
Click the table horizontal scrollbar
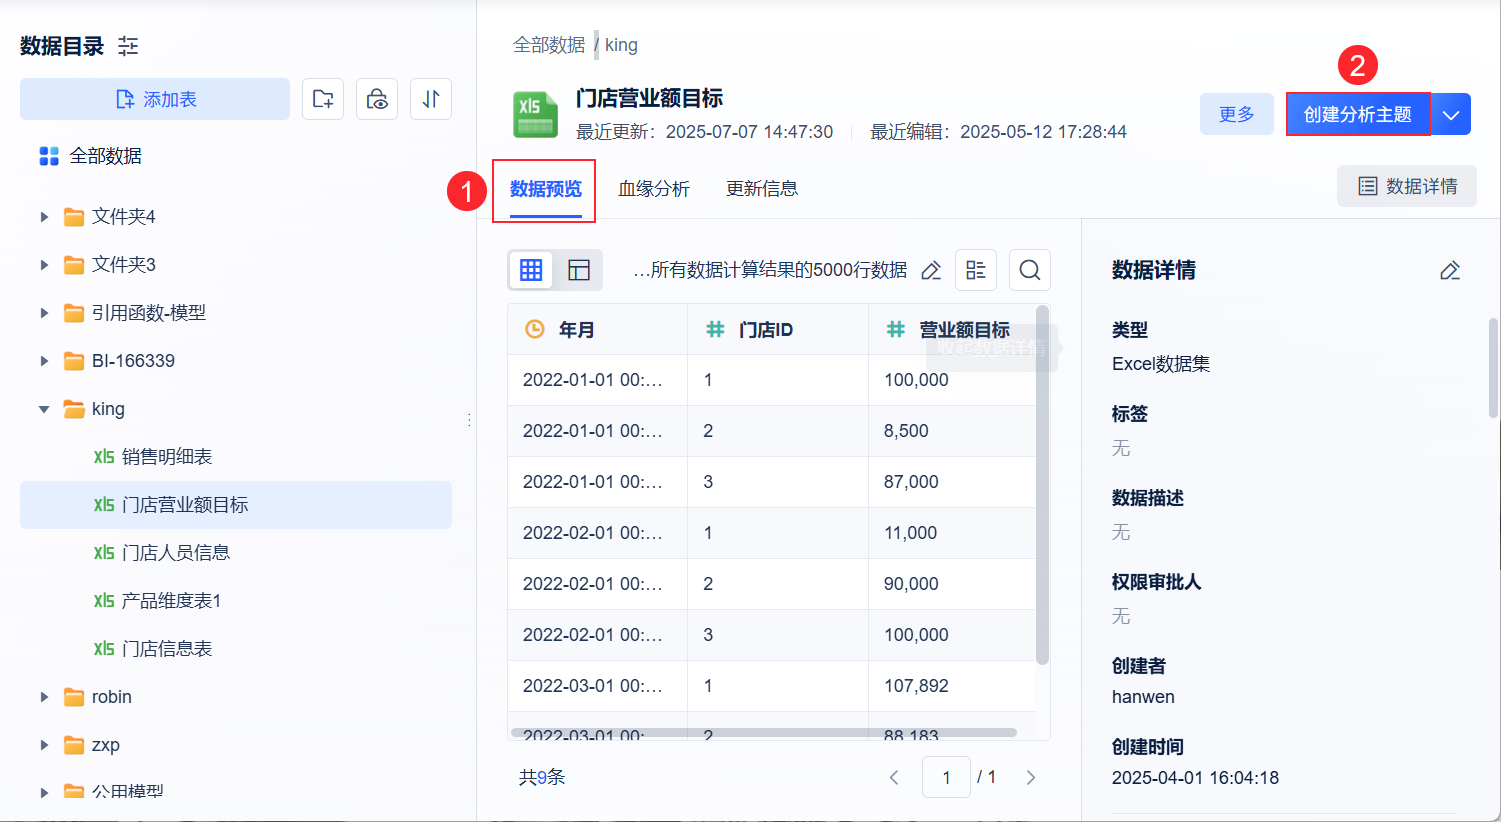764,733
